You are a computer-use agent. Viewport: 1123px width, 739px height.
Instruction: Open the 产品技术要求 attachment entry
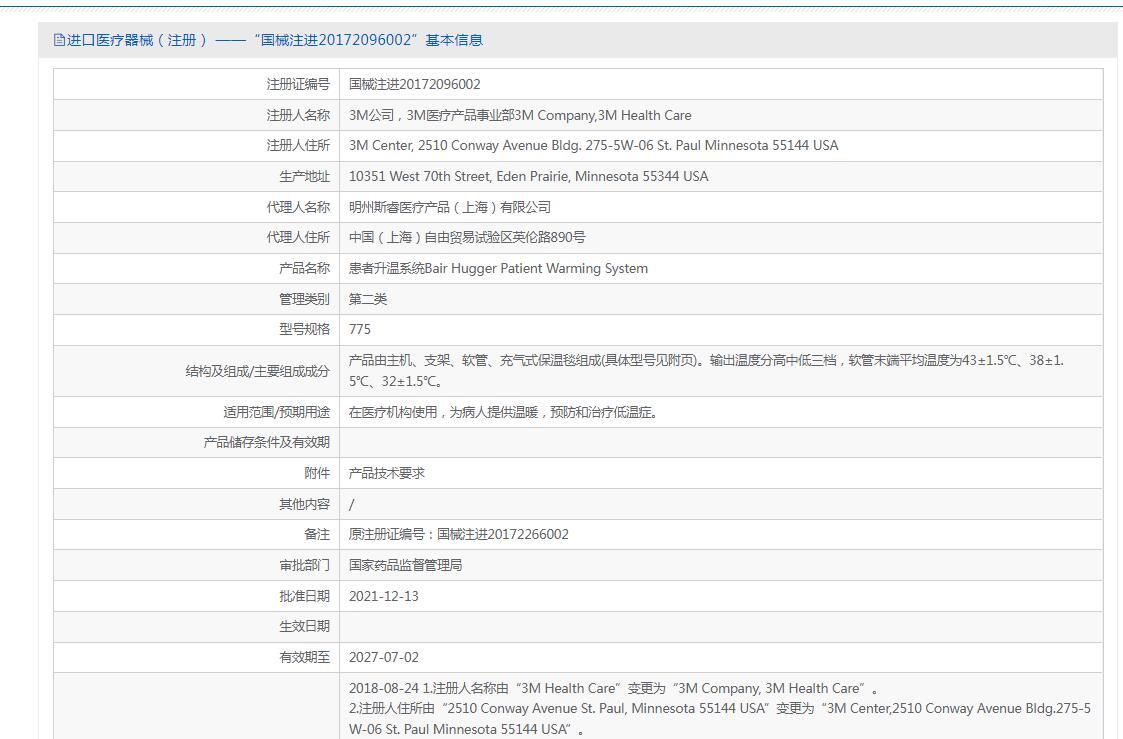(386, 473)
